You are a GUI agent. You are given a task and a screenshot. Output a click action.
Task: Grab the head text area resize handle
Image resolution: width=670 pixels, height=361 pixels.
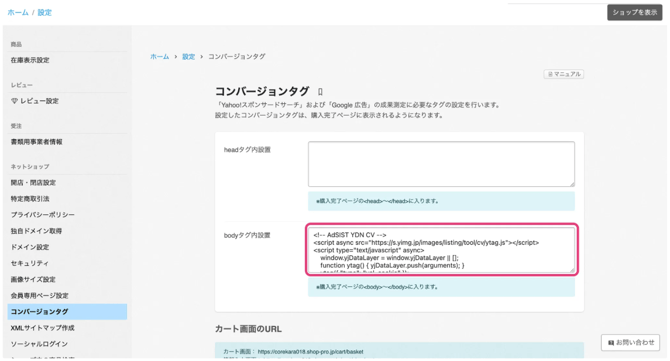(x=572, y=184)
